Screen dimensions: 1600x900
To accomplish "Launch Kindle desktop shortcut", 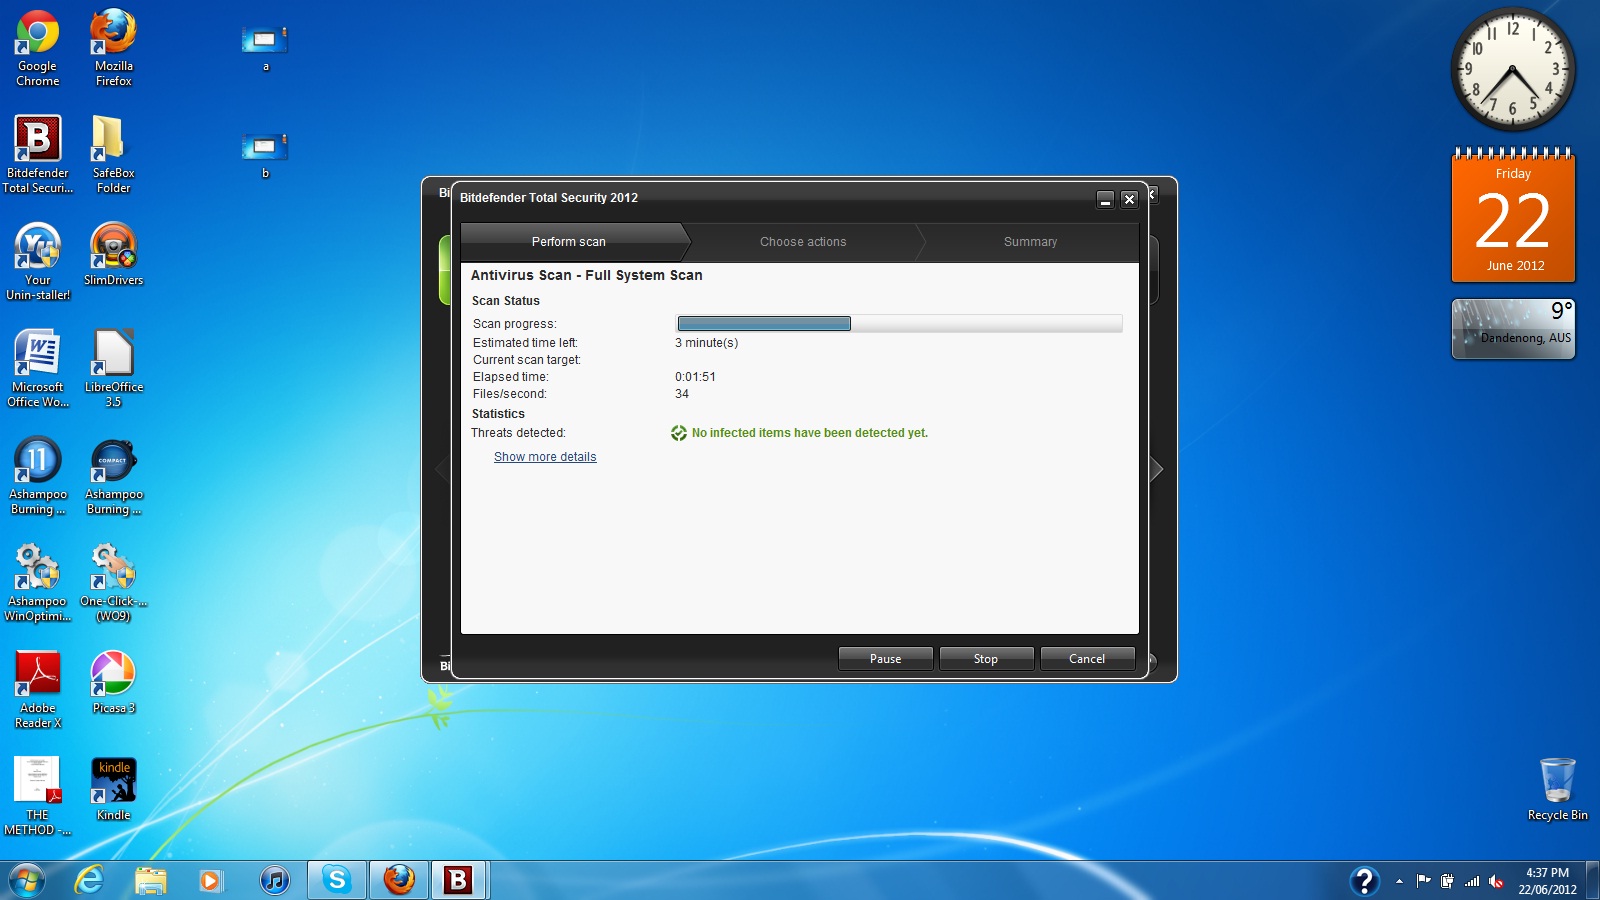I will (113, 789).
